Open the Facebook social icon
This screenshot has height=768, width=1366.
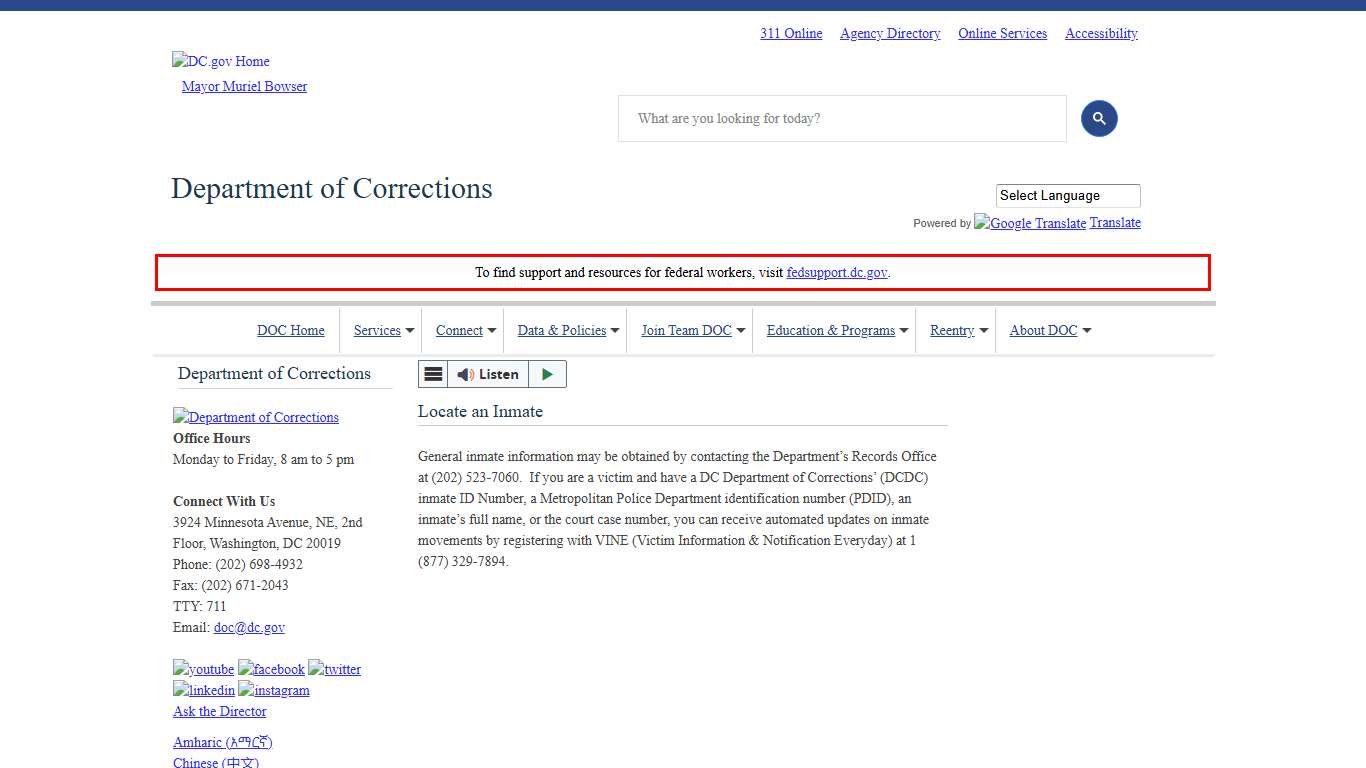pyautogui.click(x=271, y=669)
